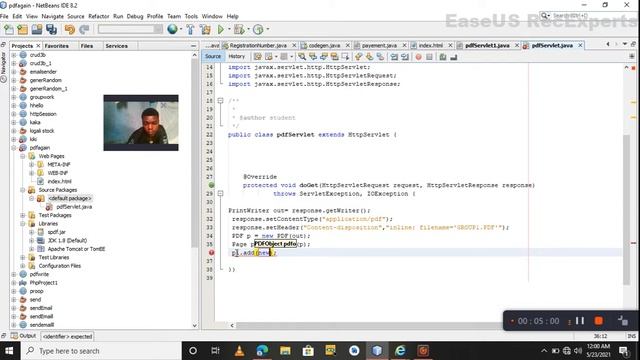
Task: Open VLC media player from taskbar
Action: [x=239, y=351]
